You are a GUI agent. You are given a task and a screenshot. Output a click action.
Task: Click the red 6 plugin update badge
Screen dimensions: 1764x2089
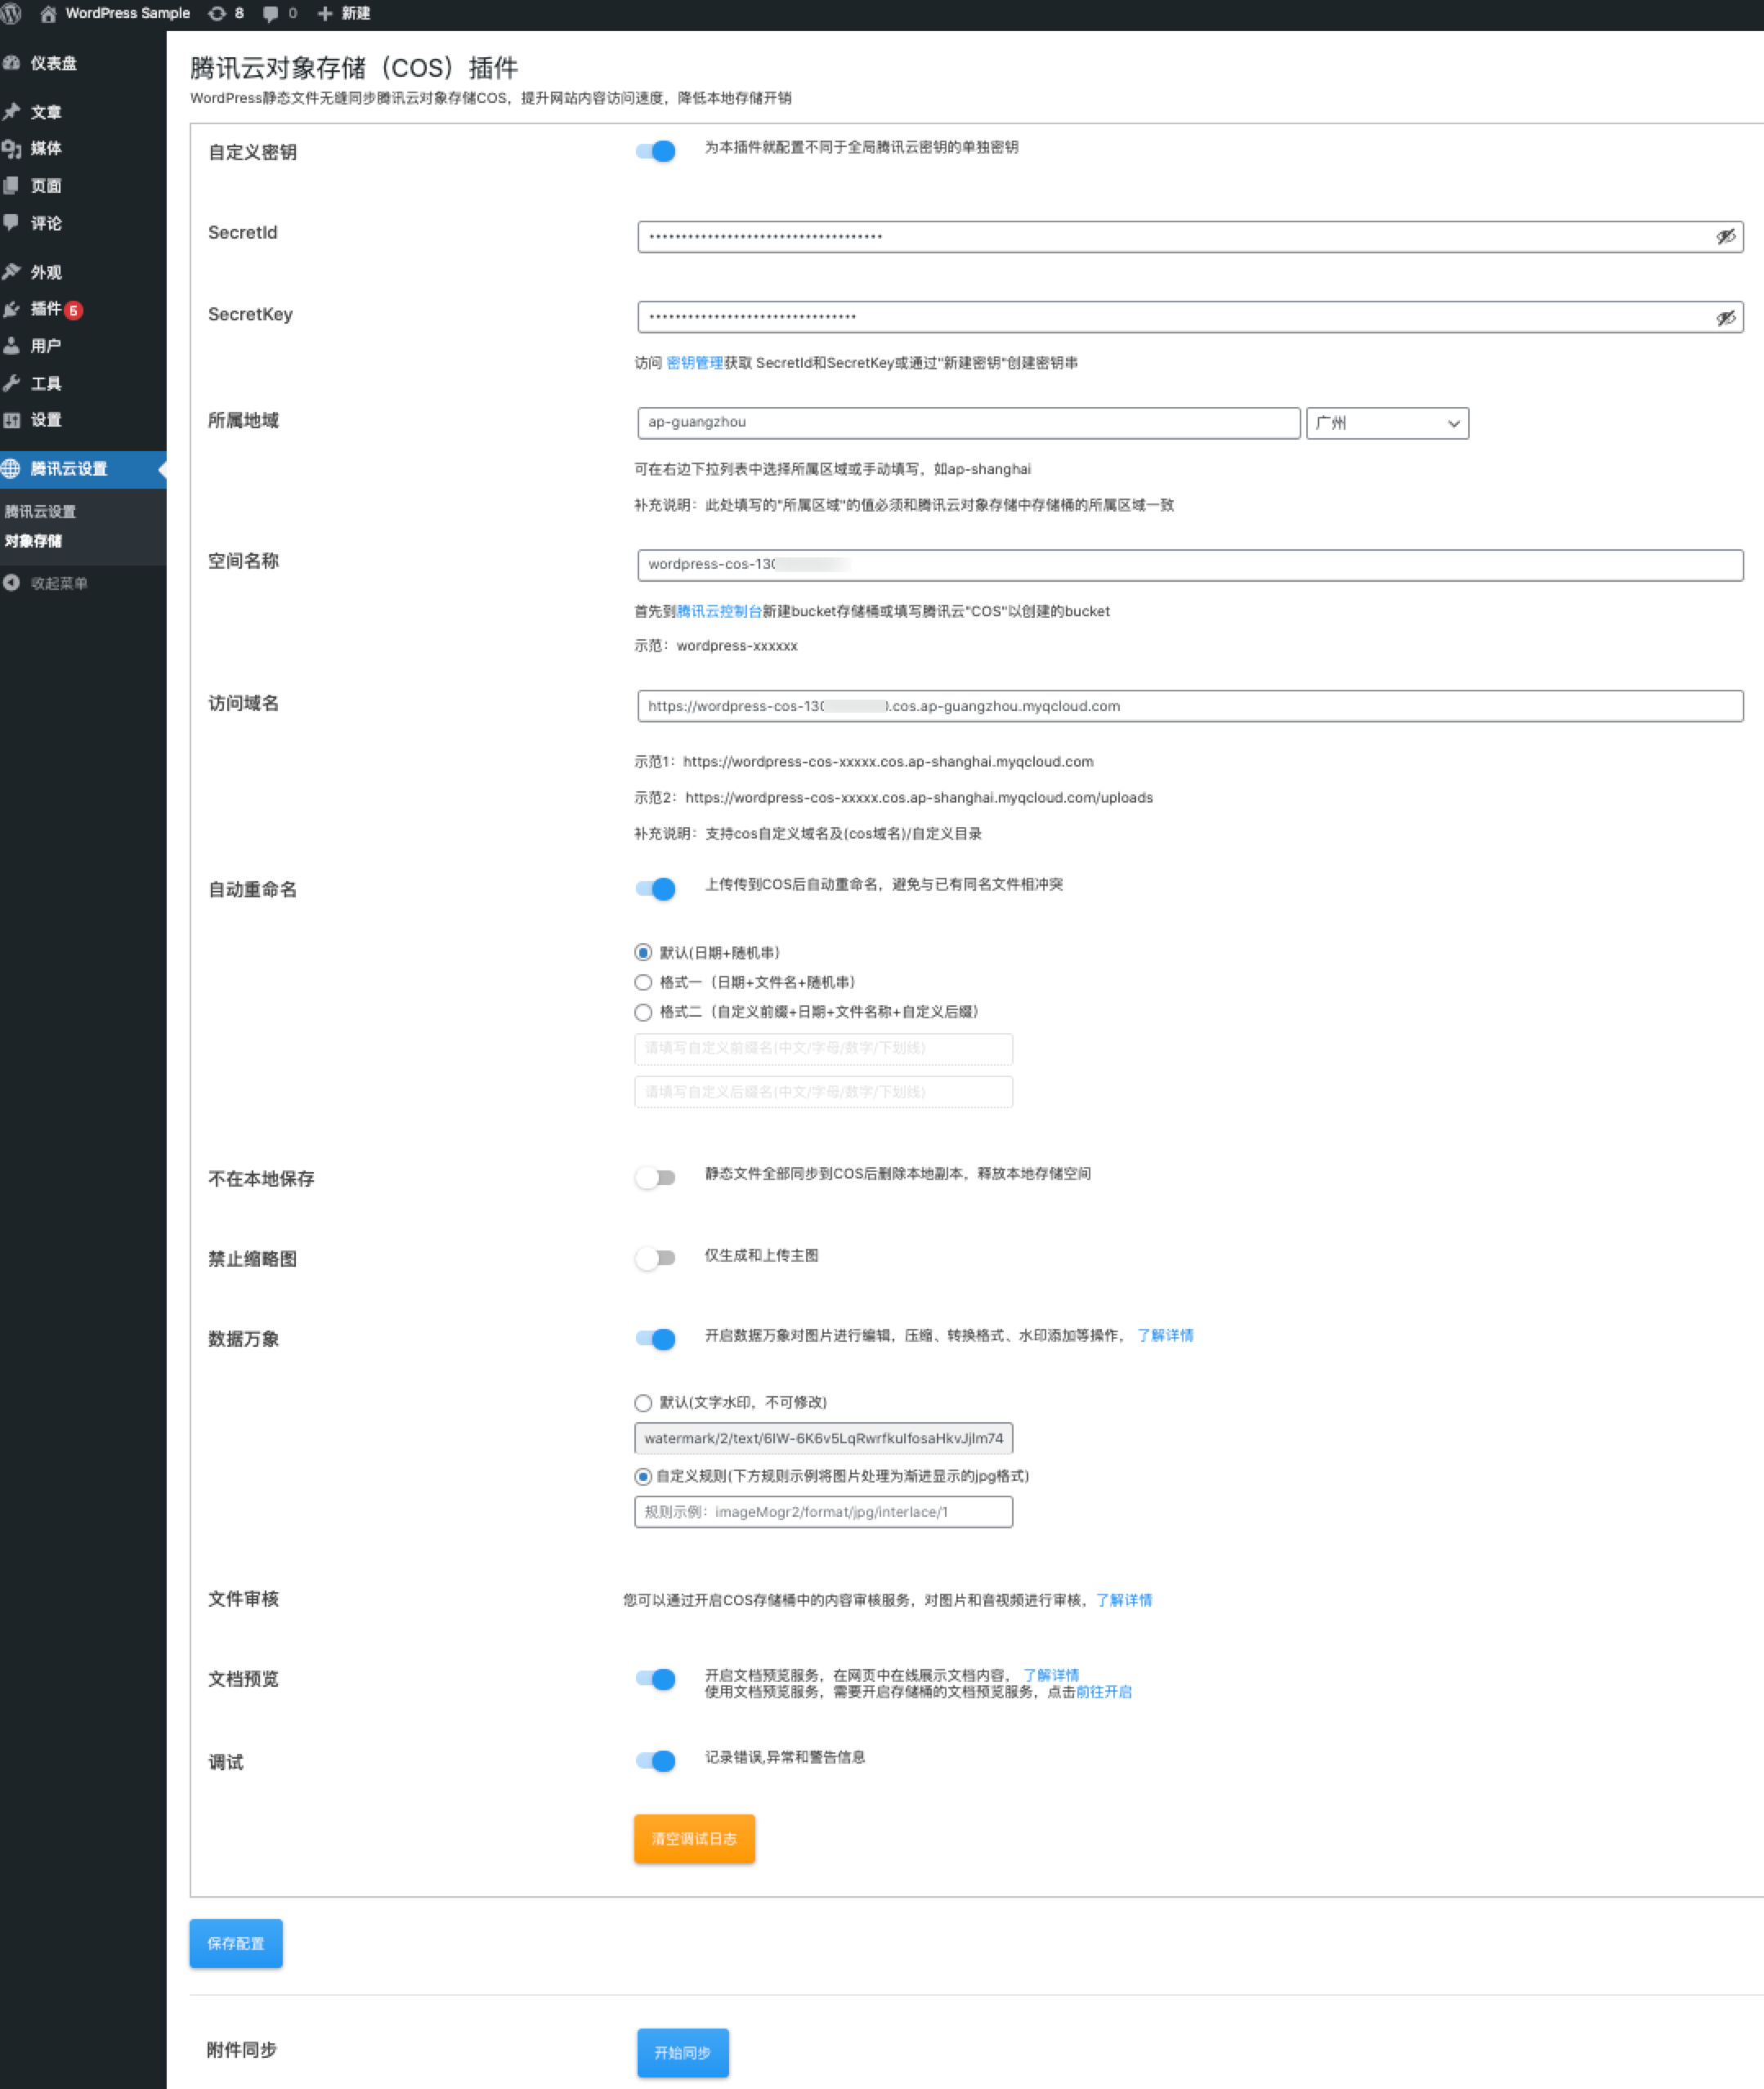click(73, 310)
